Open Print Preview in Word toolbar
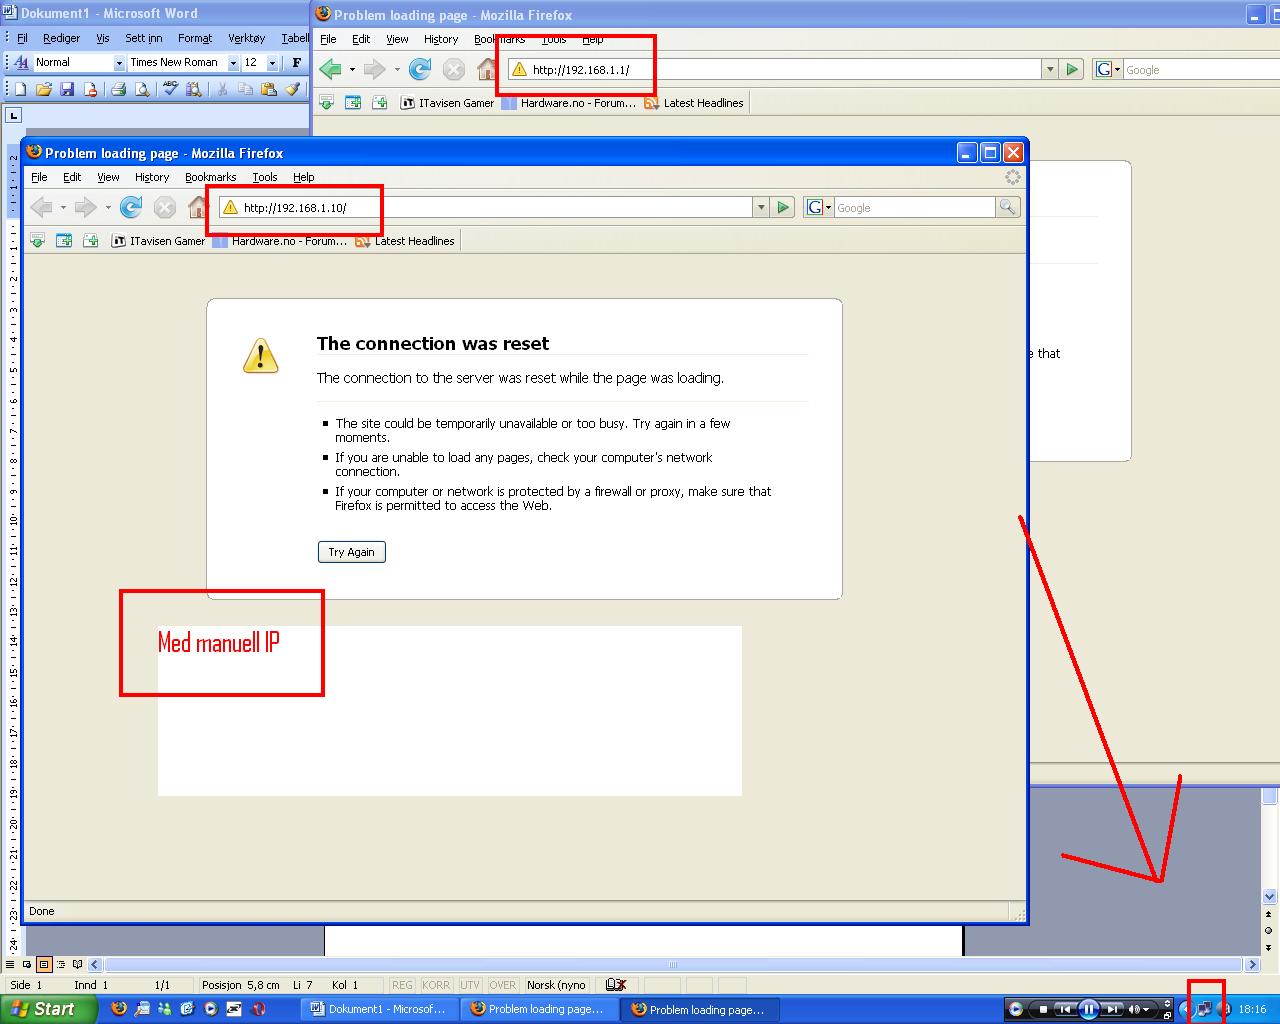The image size is (1280, 1024). point(142,89)
